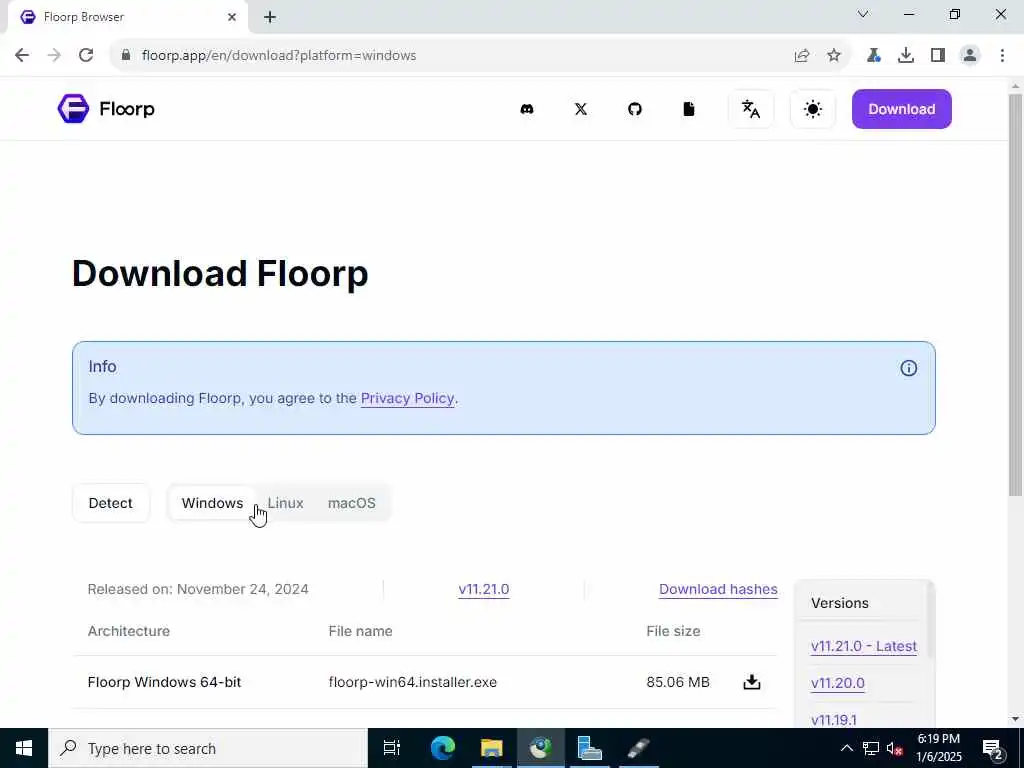Select v11.20.0 in Versions list

837,683
